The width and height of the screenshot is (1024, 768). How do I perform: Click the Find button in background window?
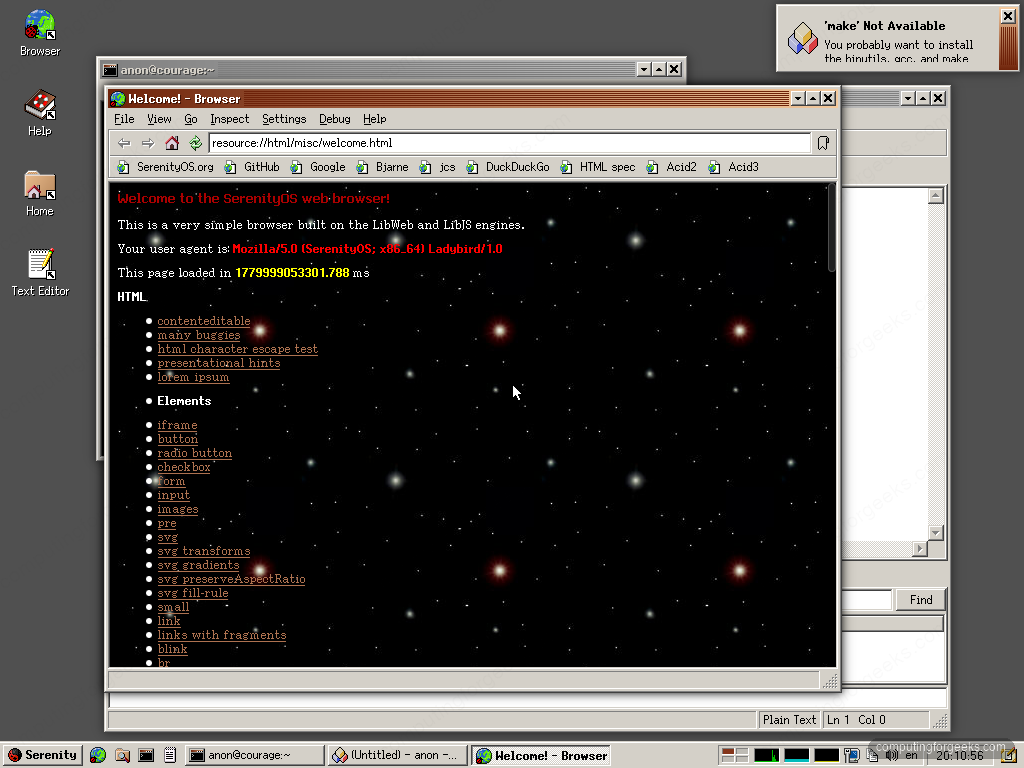tap(921, 600)
